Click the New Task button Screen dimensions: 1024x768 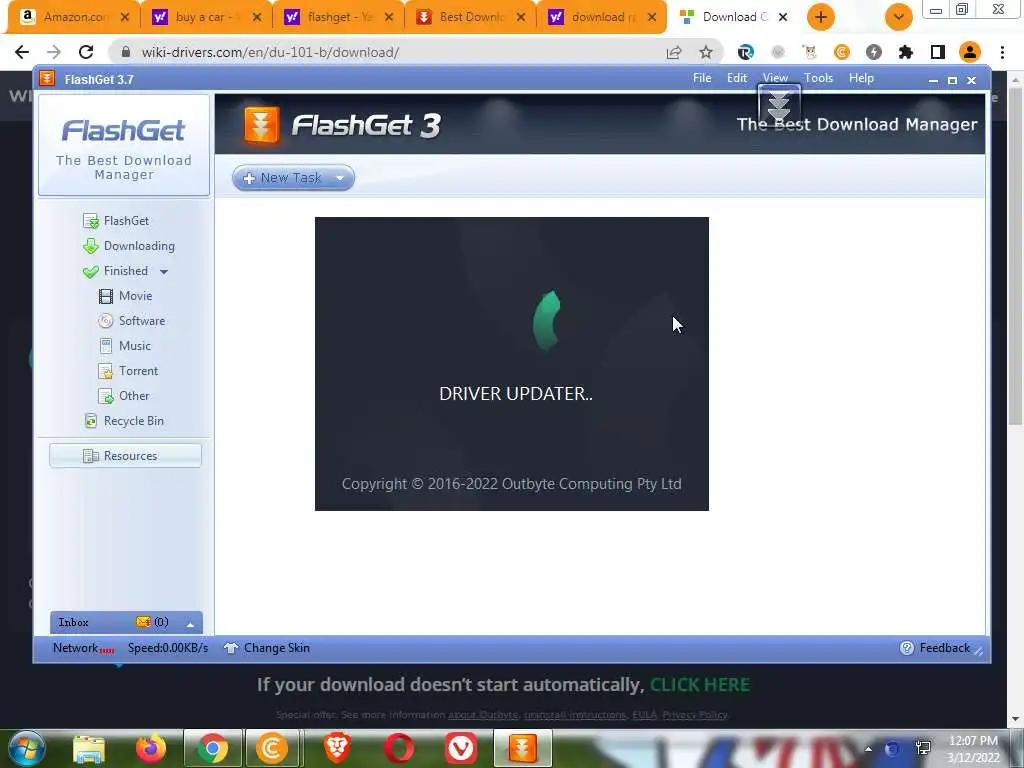(293, 178)
